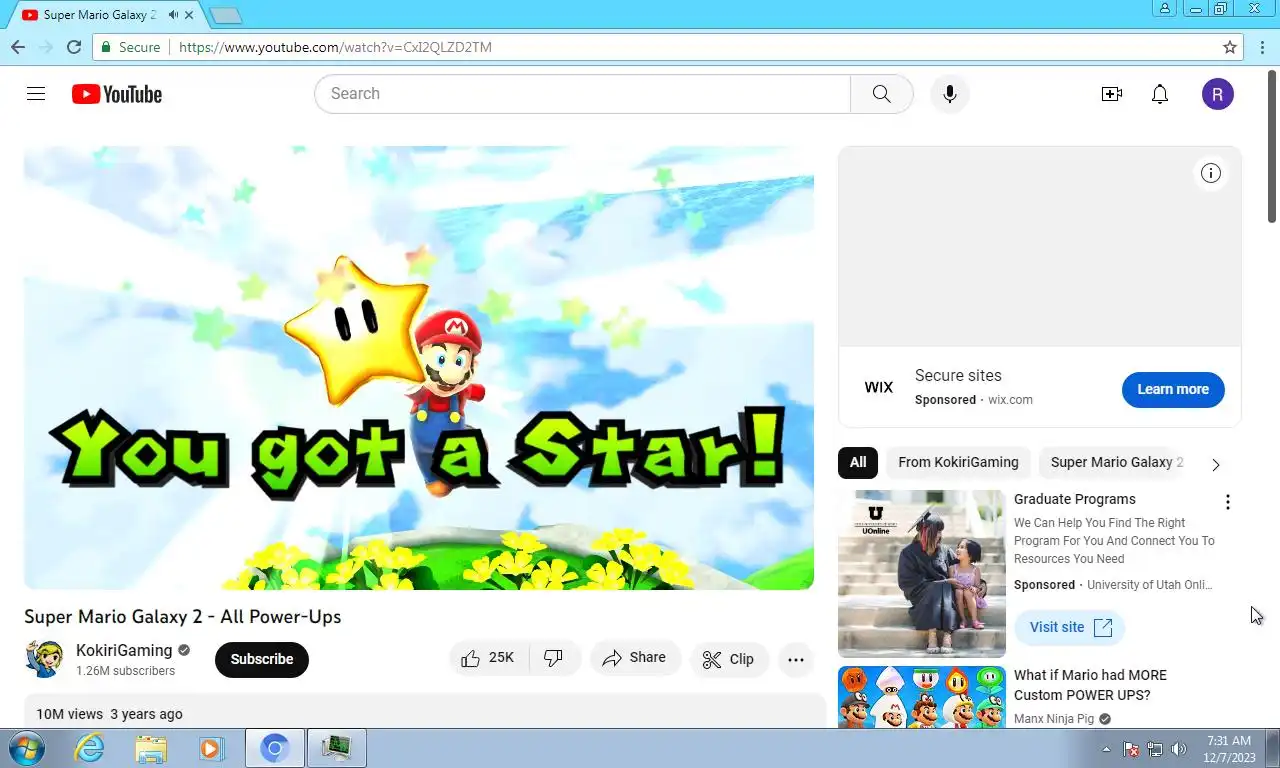
Task: Click the Graduate Programs ad title
Action: pos(1075,499)
